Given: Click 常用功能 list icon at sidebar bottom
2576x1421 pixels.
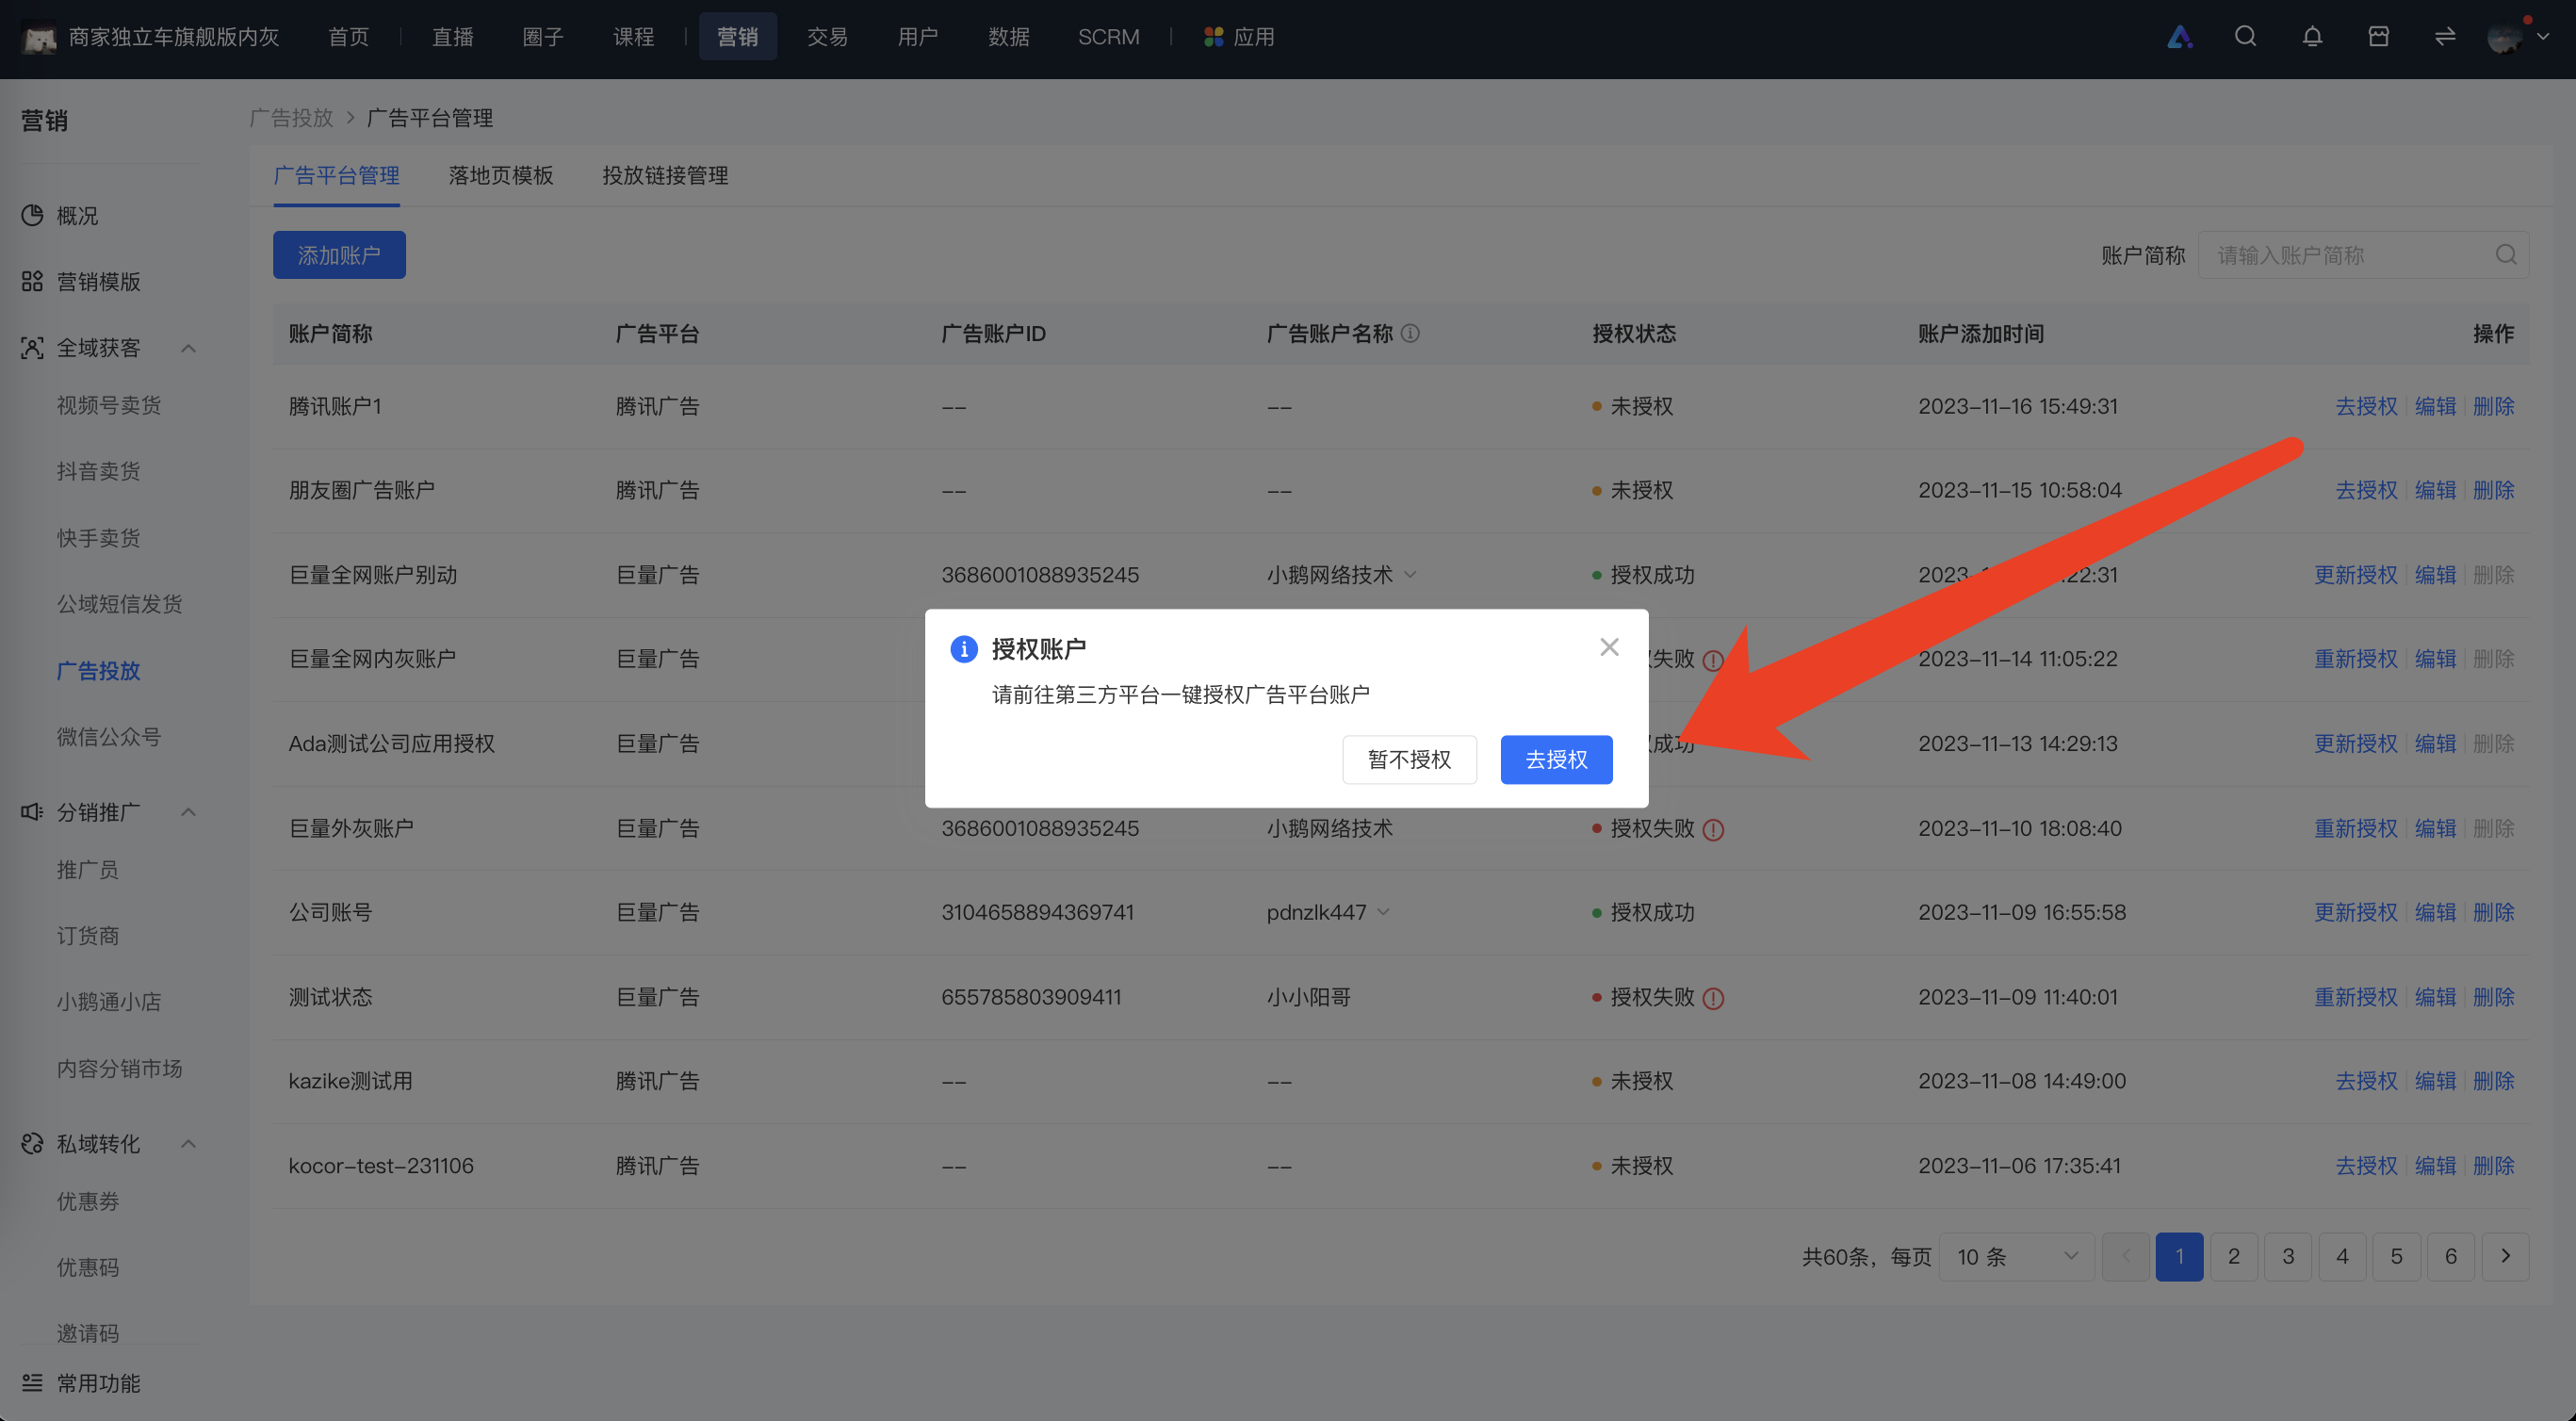Looking at the screenshot, I should (32, 1382).
